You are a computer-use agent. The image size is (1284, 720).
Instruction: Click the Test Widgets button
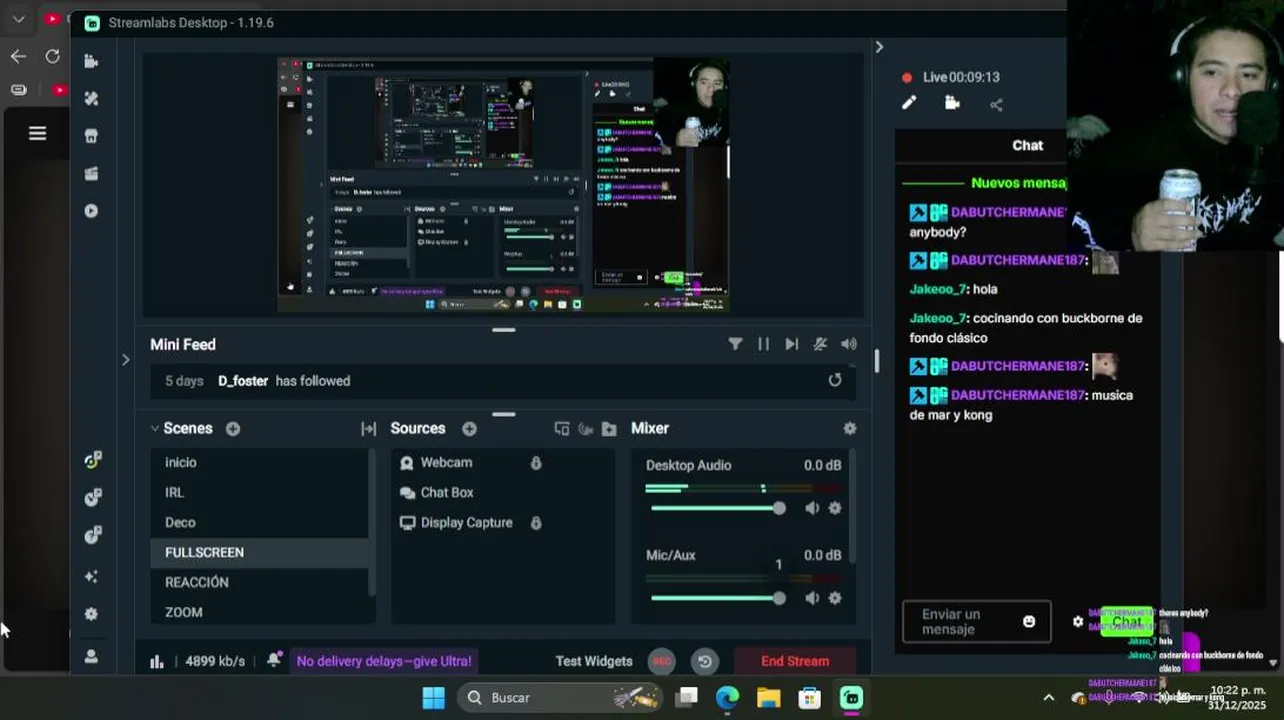click(594, 661)
